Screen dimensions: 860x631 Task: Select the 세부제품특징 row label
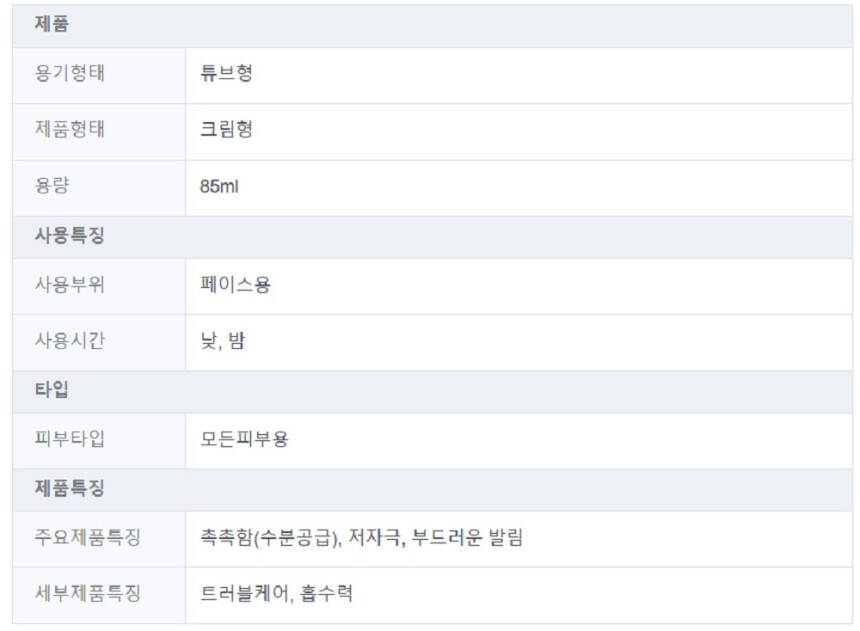point(88,593)
